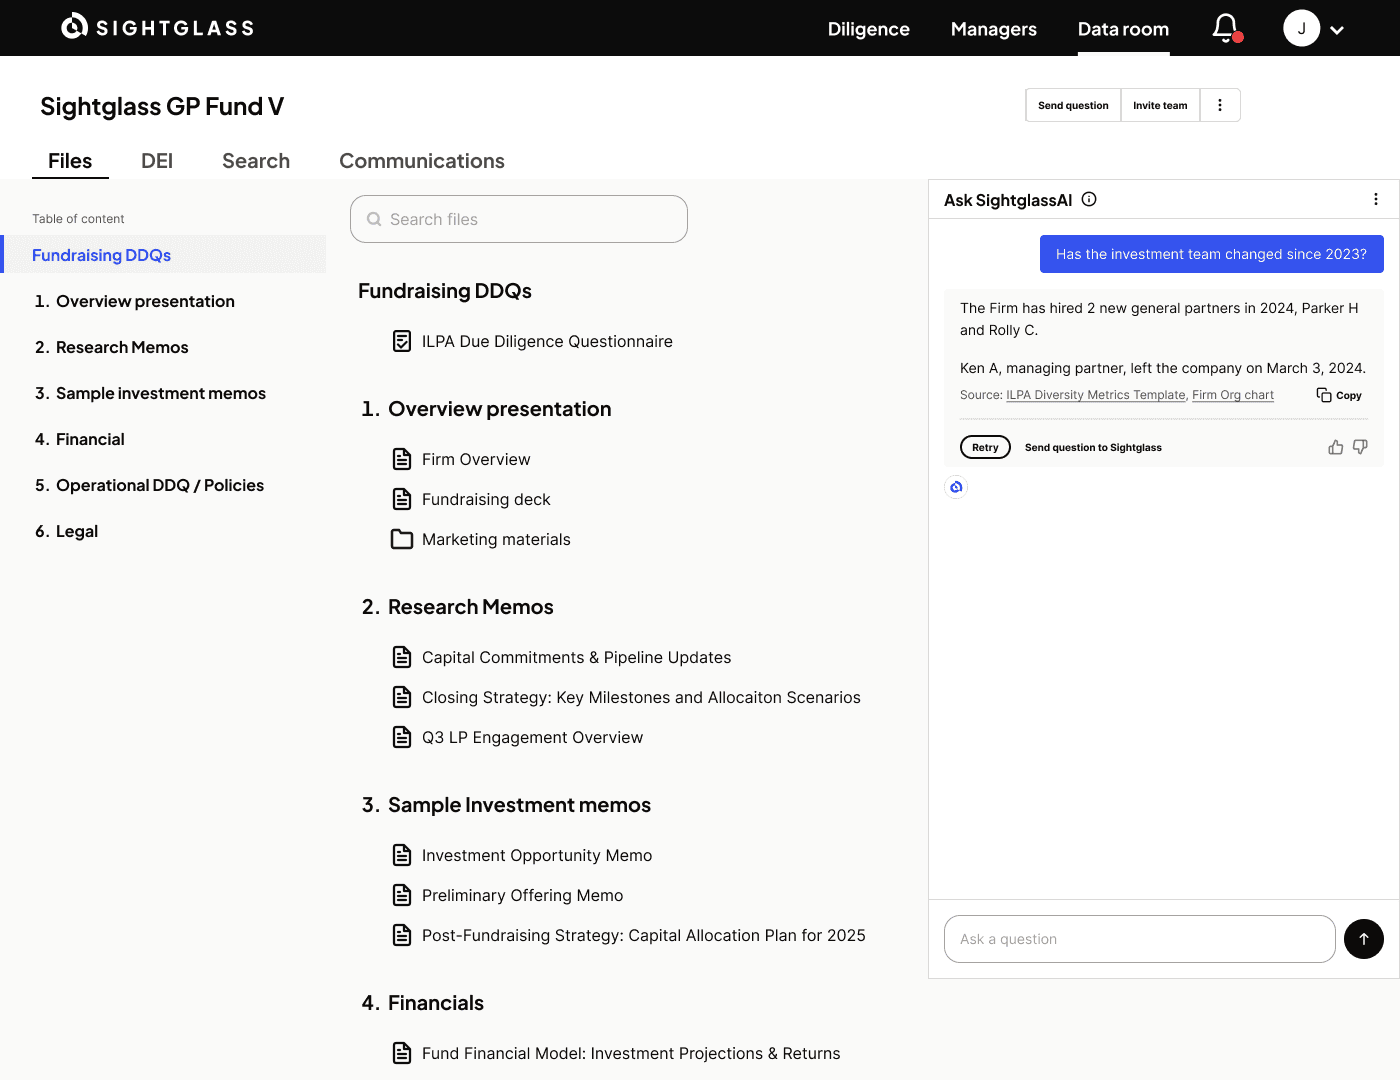This screenshot has width=1400, height=1080.
Task: Open Post-Fundraising Strategy: Capital Allocation Plan name
Action: (644, 935)
